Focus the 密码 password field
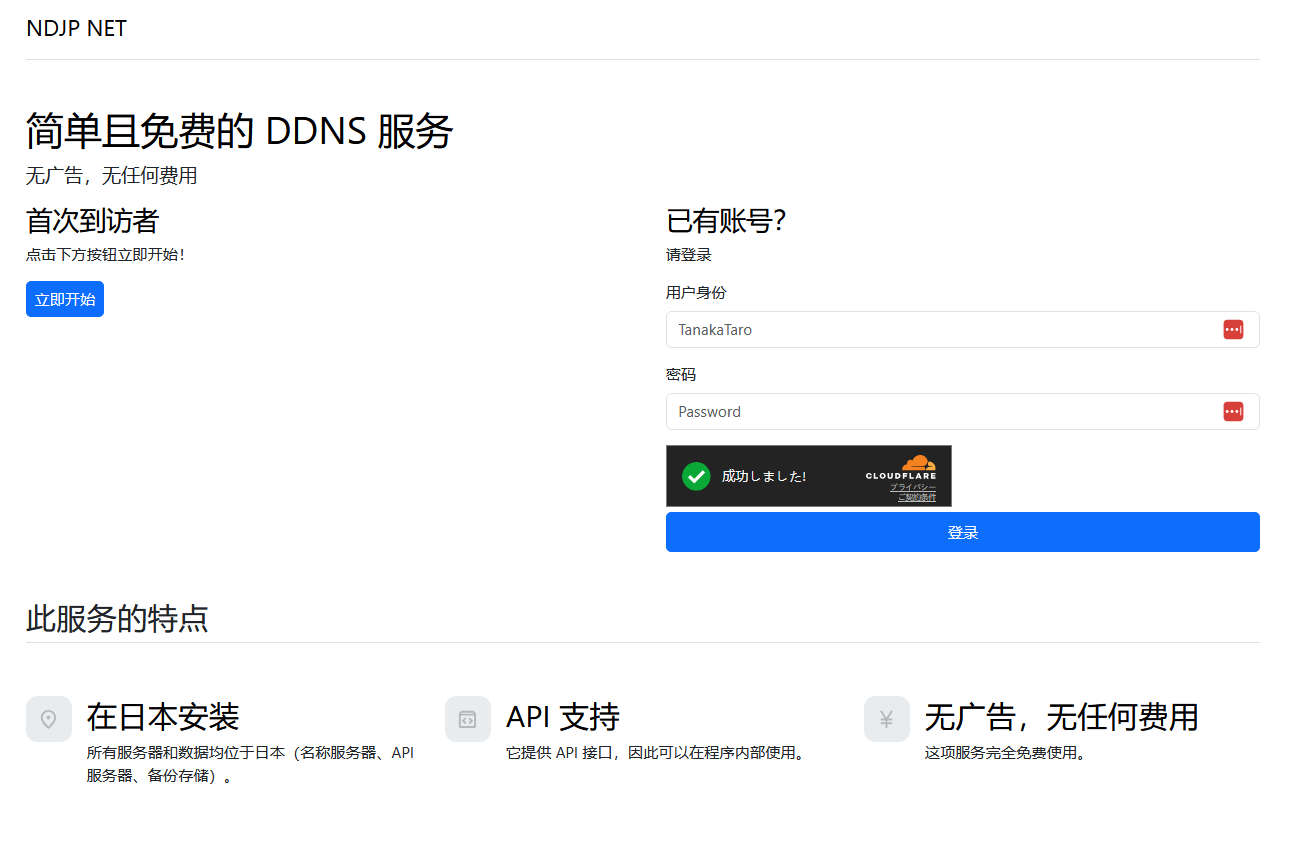This screenshot has width=1306, height=848. (962, 411)
